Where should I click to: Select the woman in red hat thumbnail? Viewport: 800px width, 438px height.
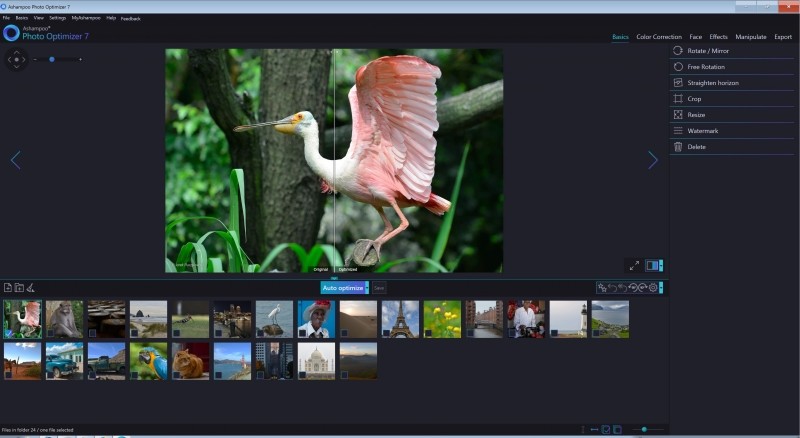[x=316, y=319]
